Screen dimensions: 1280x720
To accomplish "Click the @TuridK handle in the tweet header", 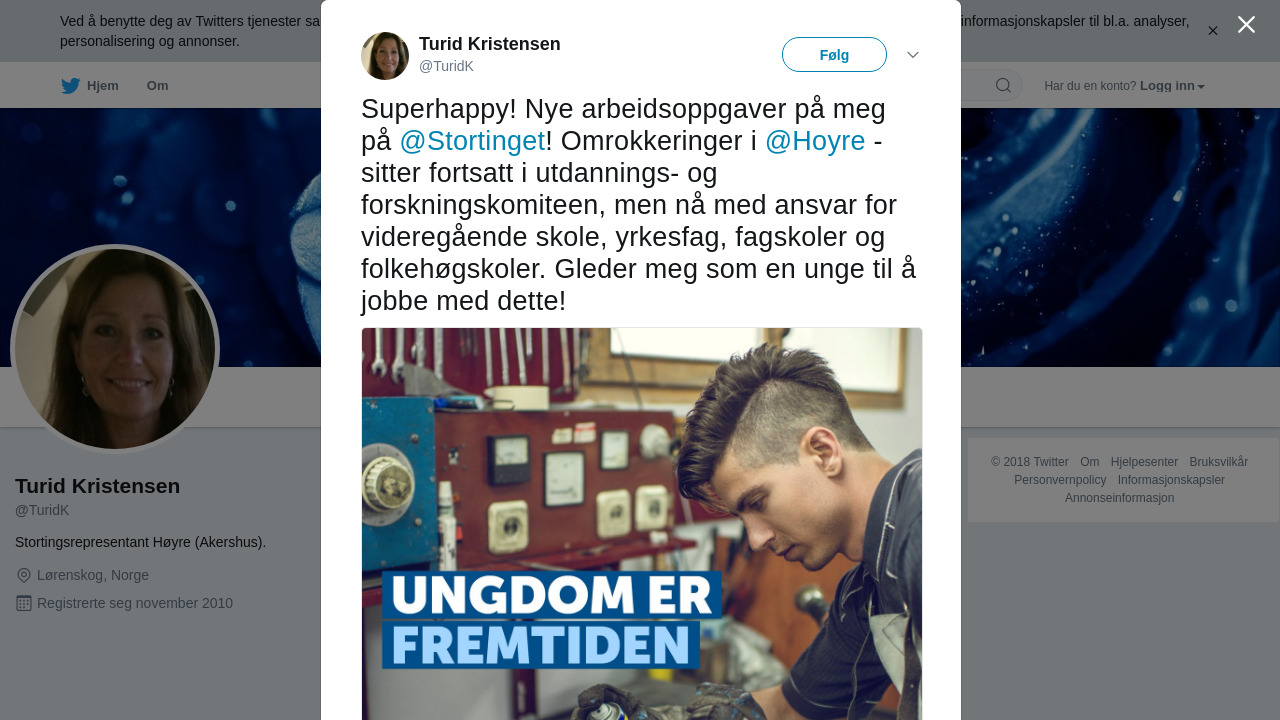I will point(446,66).
